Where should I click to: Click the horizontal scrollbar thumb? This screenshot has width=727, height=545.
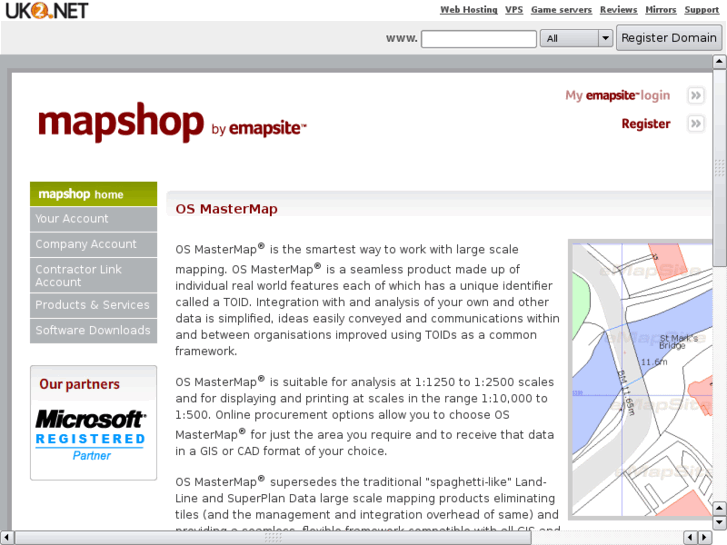pos(273,537)
